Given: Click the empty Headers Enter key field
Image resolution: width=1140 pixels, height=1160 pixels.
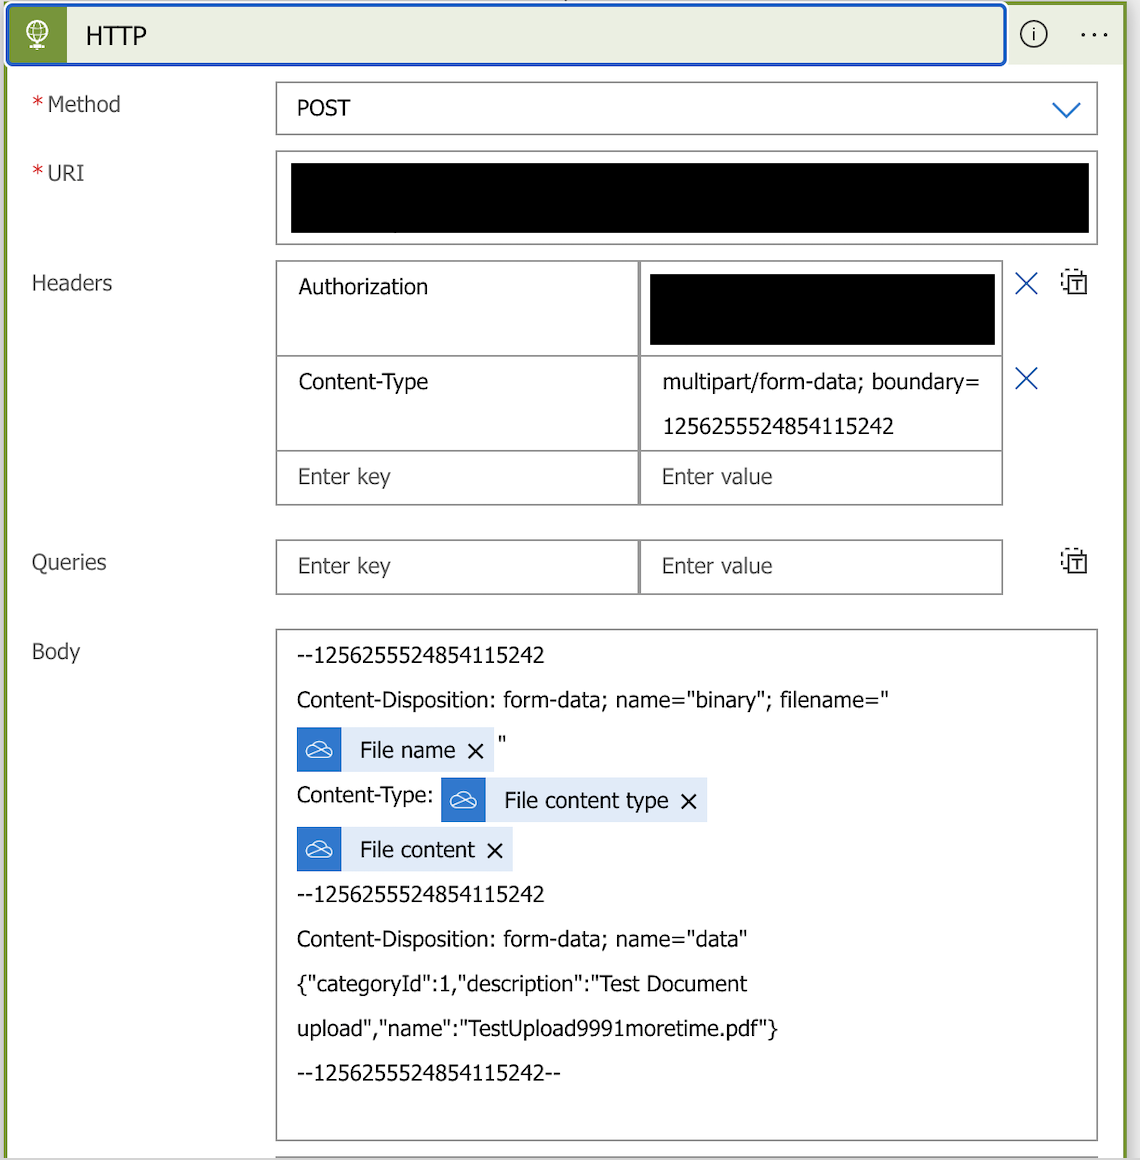Looking at the screenshot, I should (x=457, y=478).
